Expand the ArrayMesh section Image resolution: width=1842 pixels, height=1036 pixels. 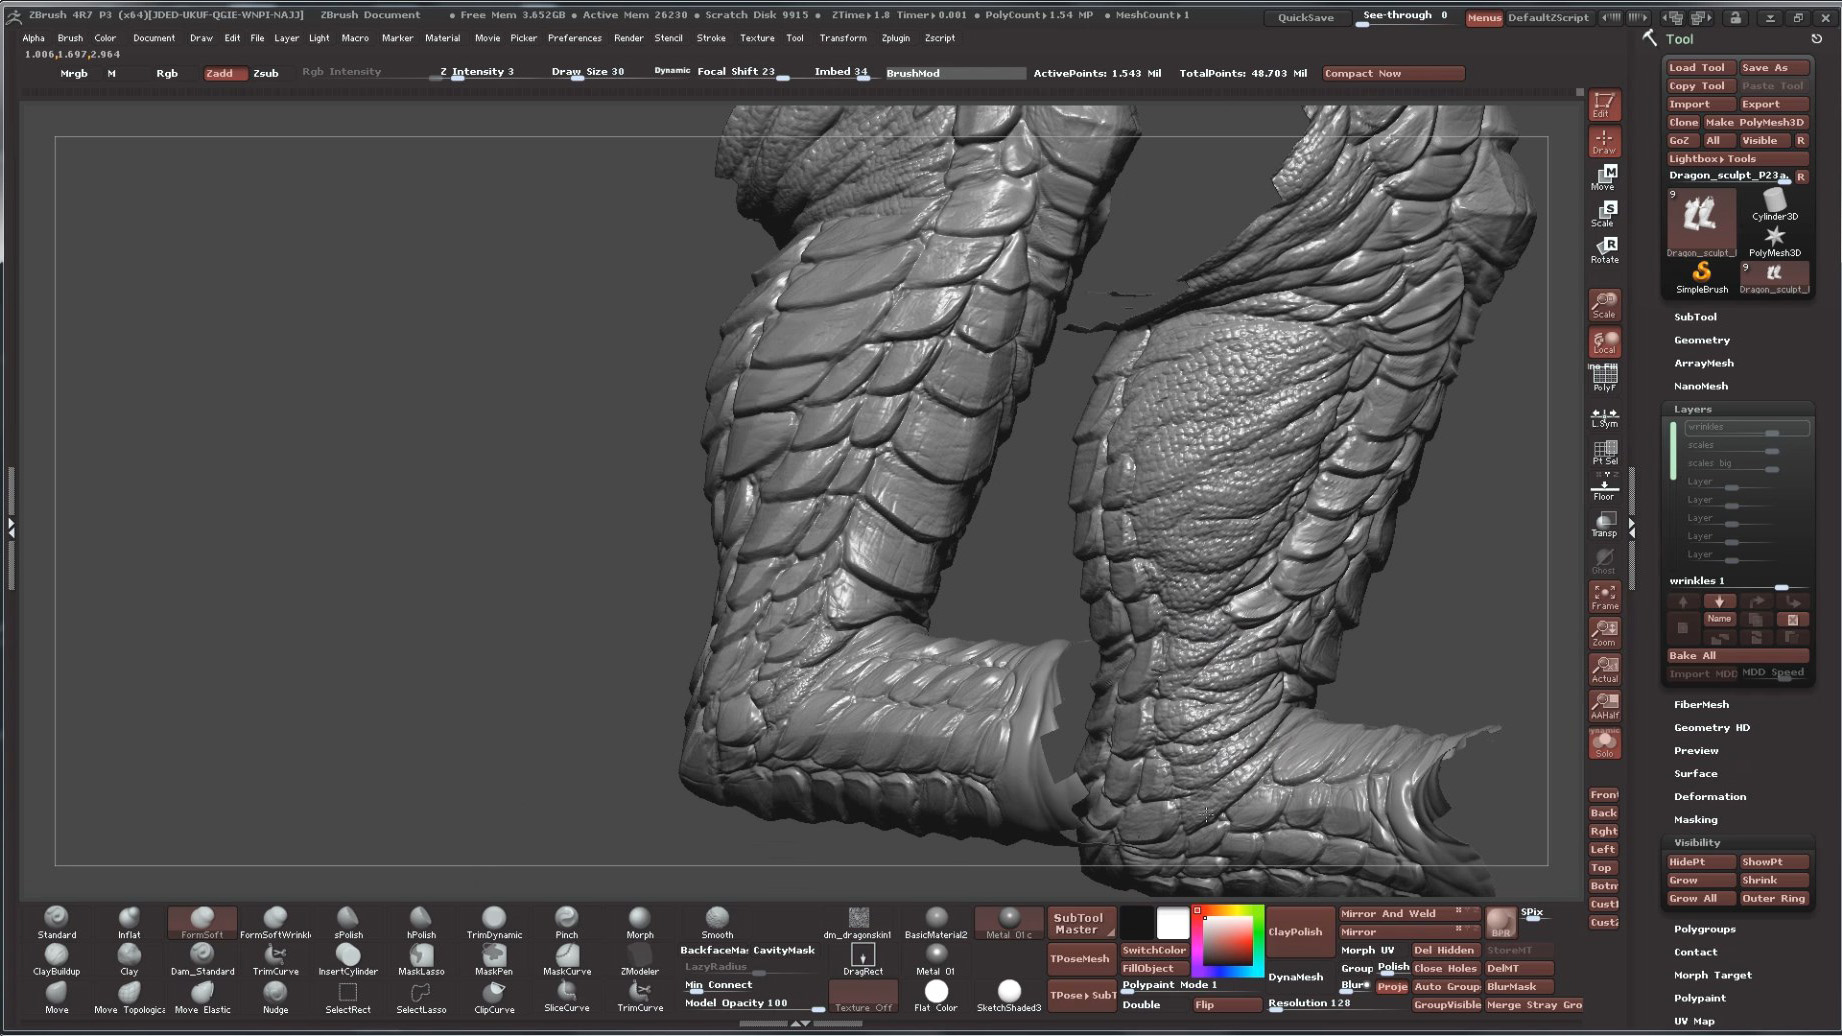[x=1704, y=363]
